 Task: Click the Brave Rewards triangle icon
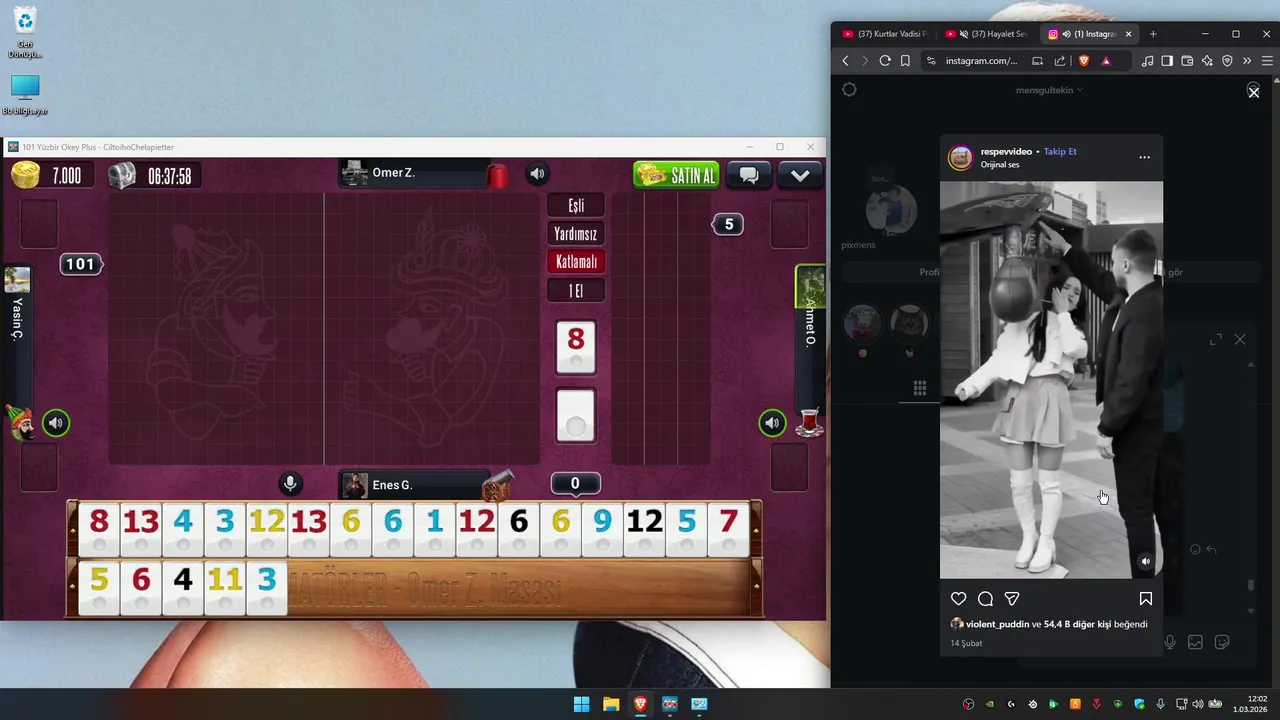click(x=1106, y=61)
